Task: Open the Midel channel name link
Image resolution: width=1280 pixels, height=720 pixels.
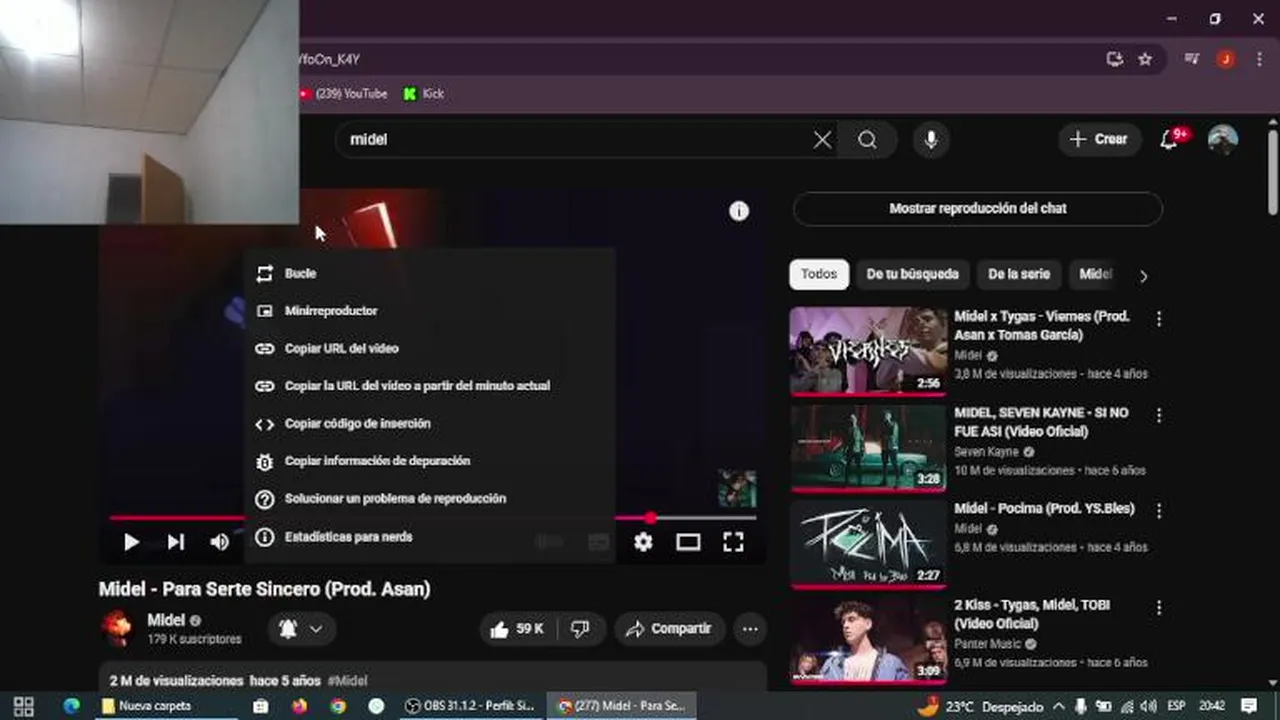Action: click(166, 620)
